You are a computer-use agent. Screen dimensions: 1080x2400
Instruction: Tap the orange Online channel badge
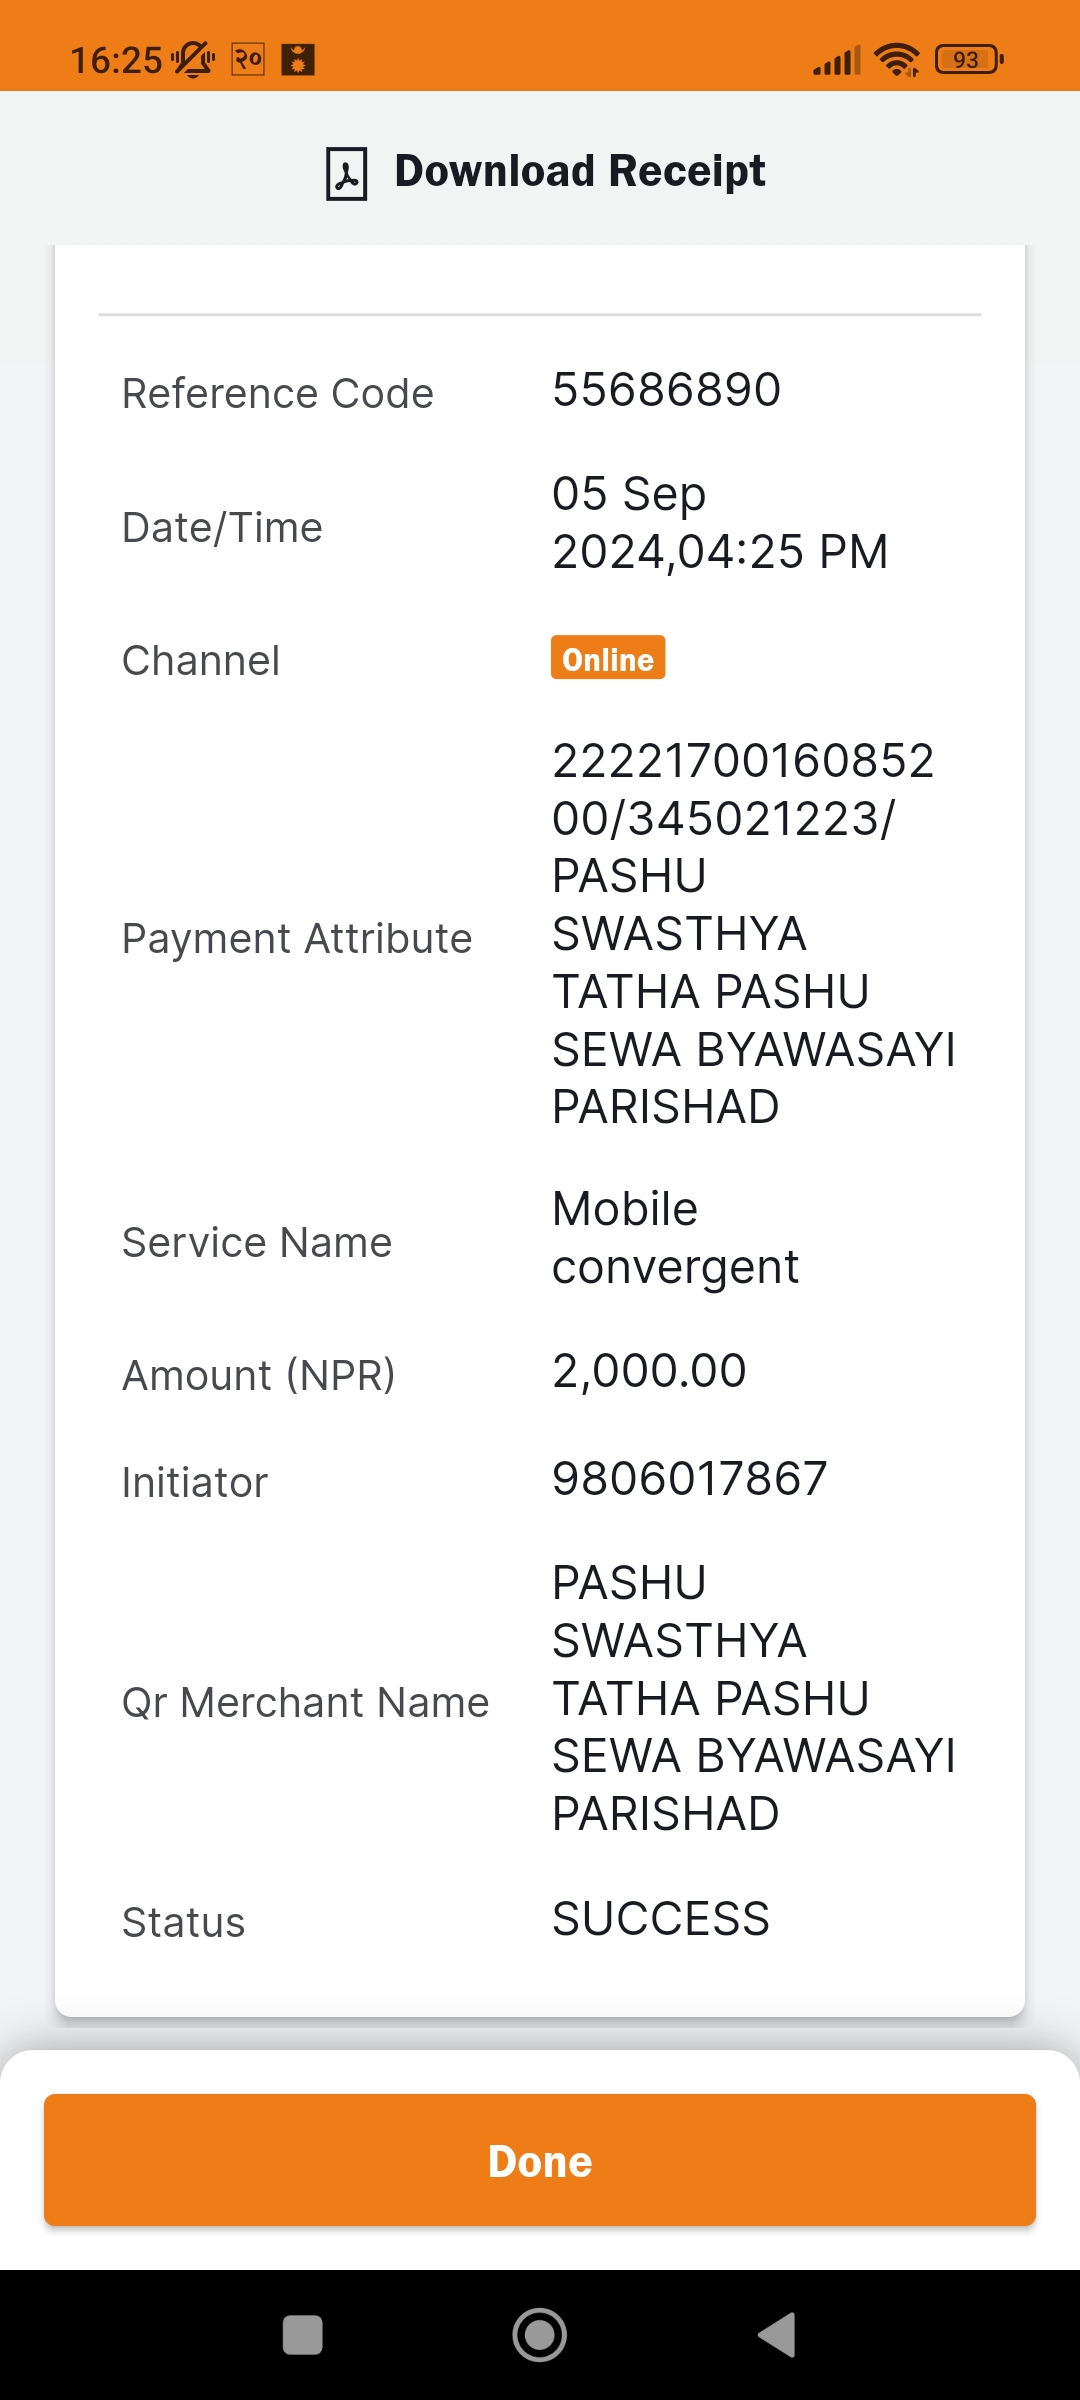point(608,658)
